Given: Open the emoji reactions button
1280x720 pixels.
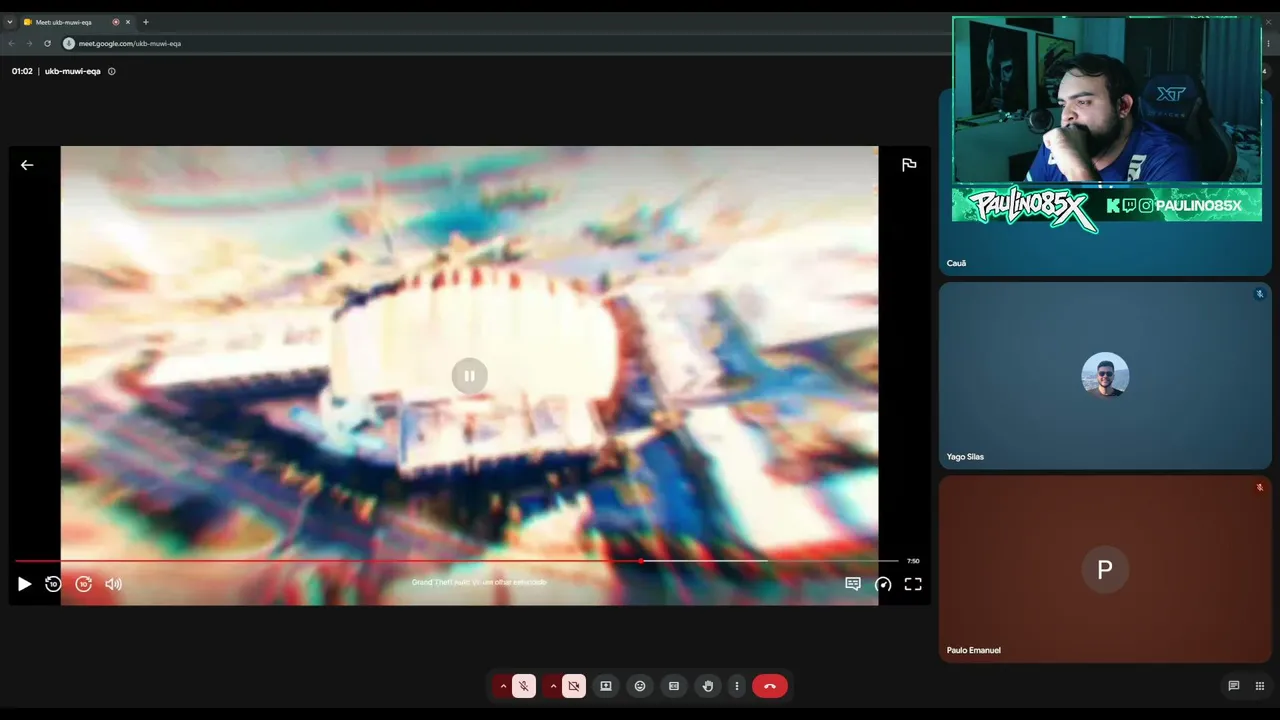Looking at the screenshot, I should click(640, 686).
